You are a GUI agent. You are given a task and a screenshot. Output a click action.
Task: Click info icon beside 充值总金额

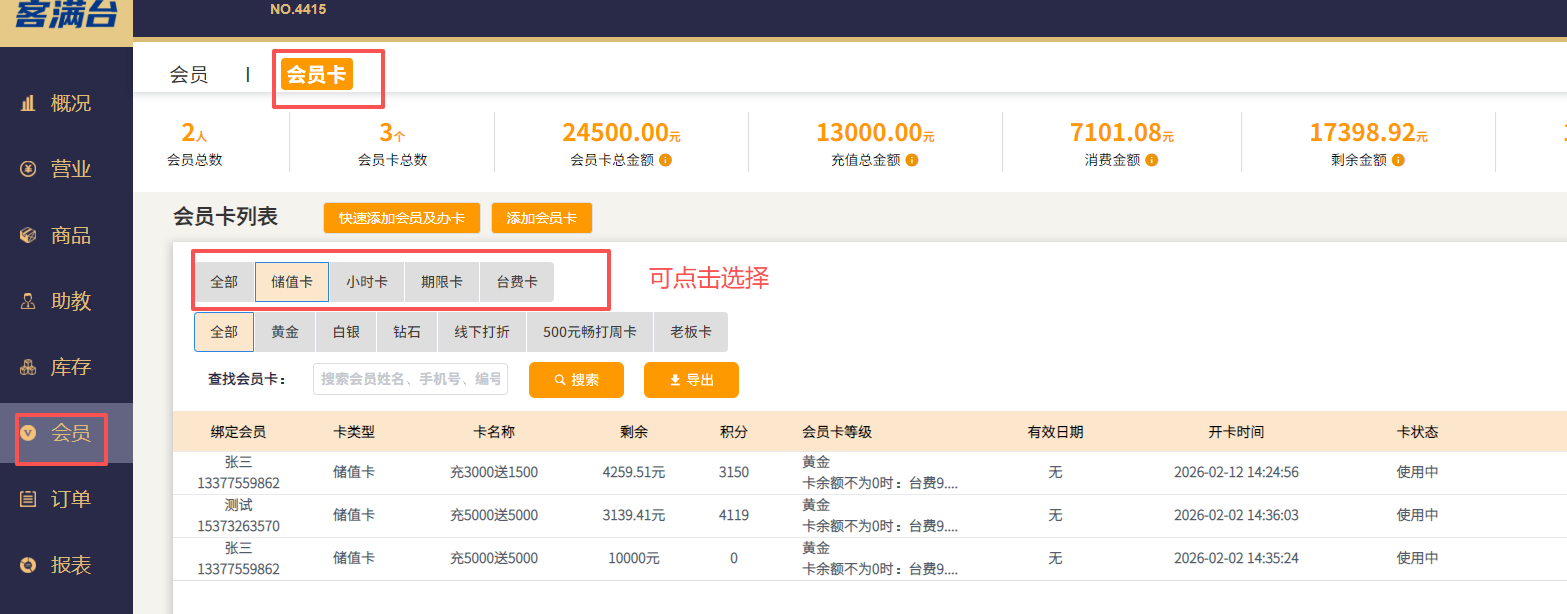click(x=912, y=160)
